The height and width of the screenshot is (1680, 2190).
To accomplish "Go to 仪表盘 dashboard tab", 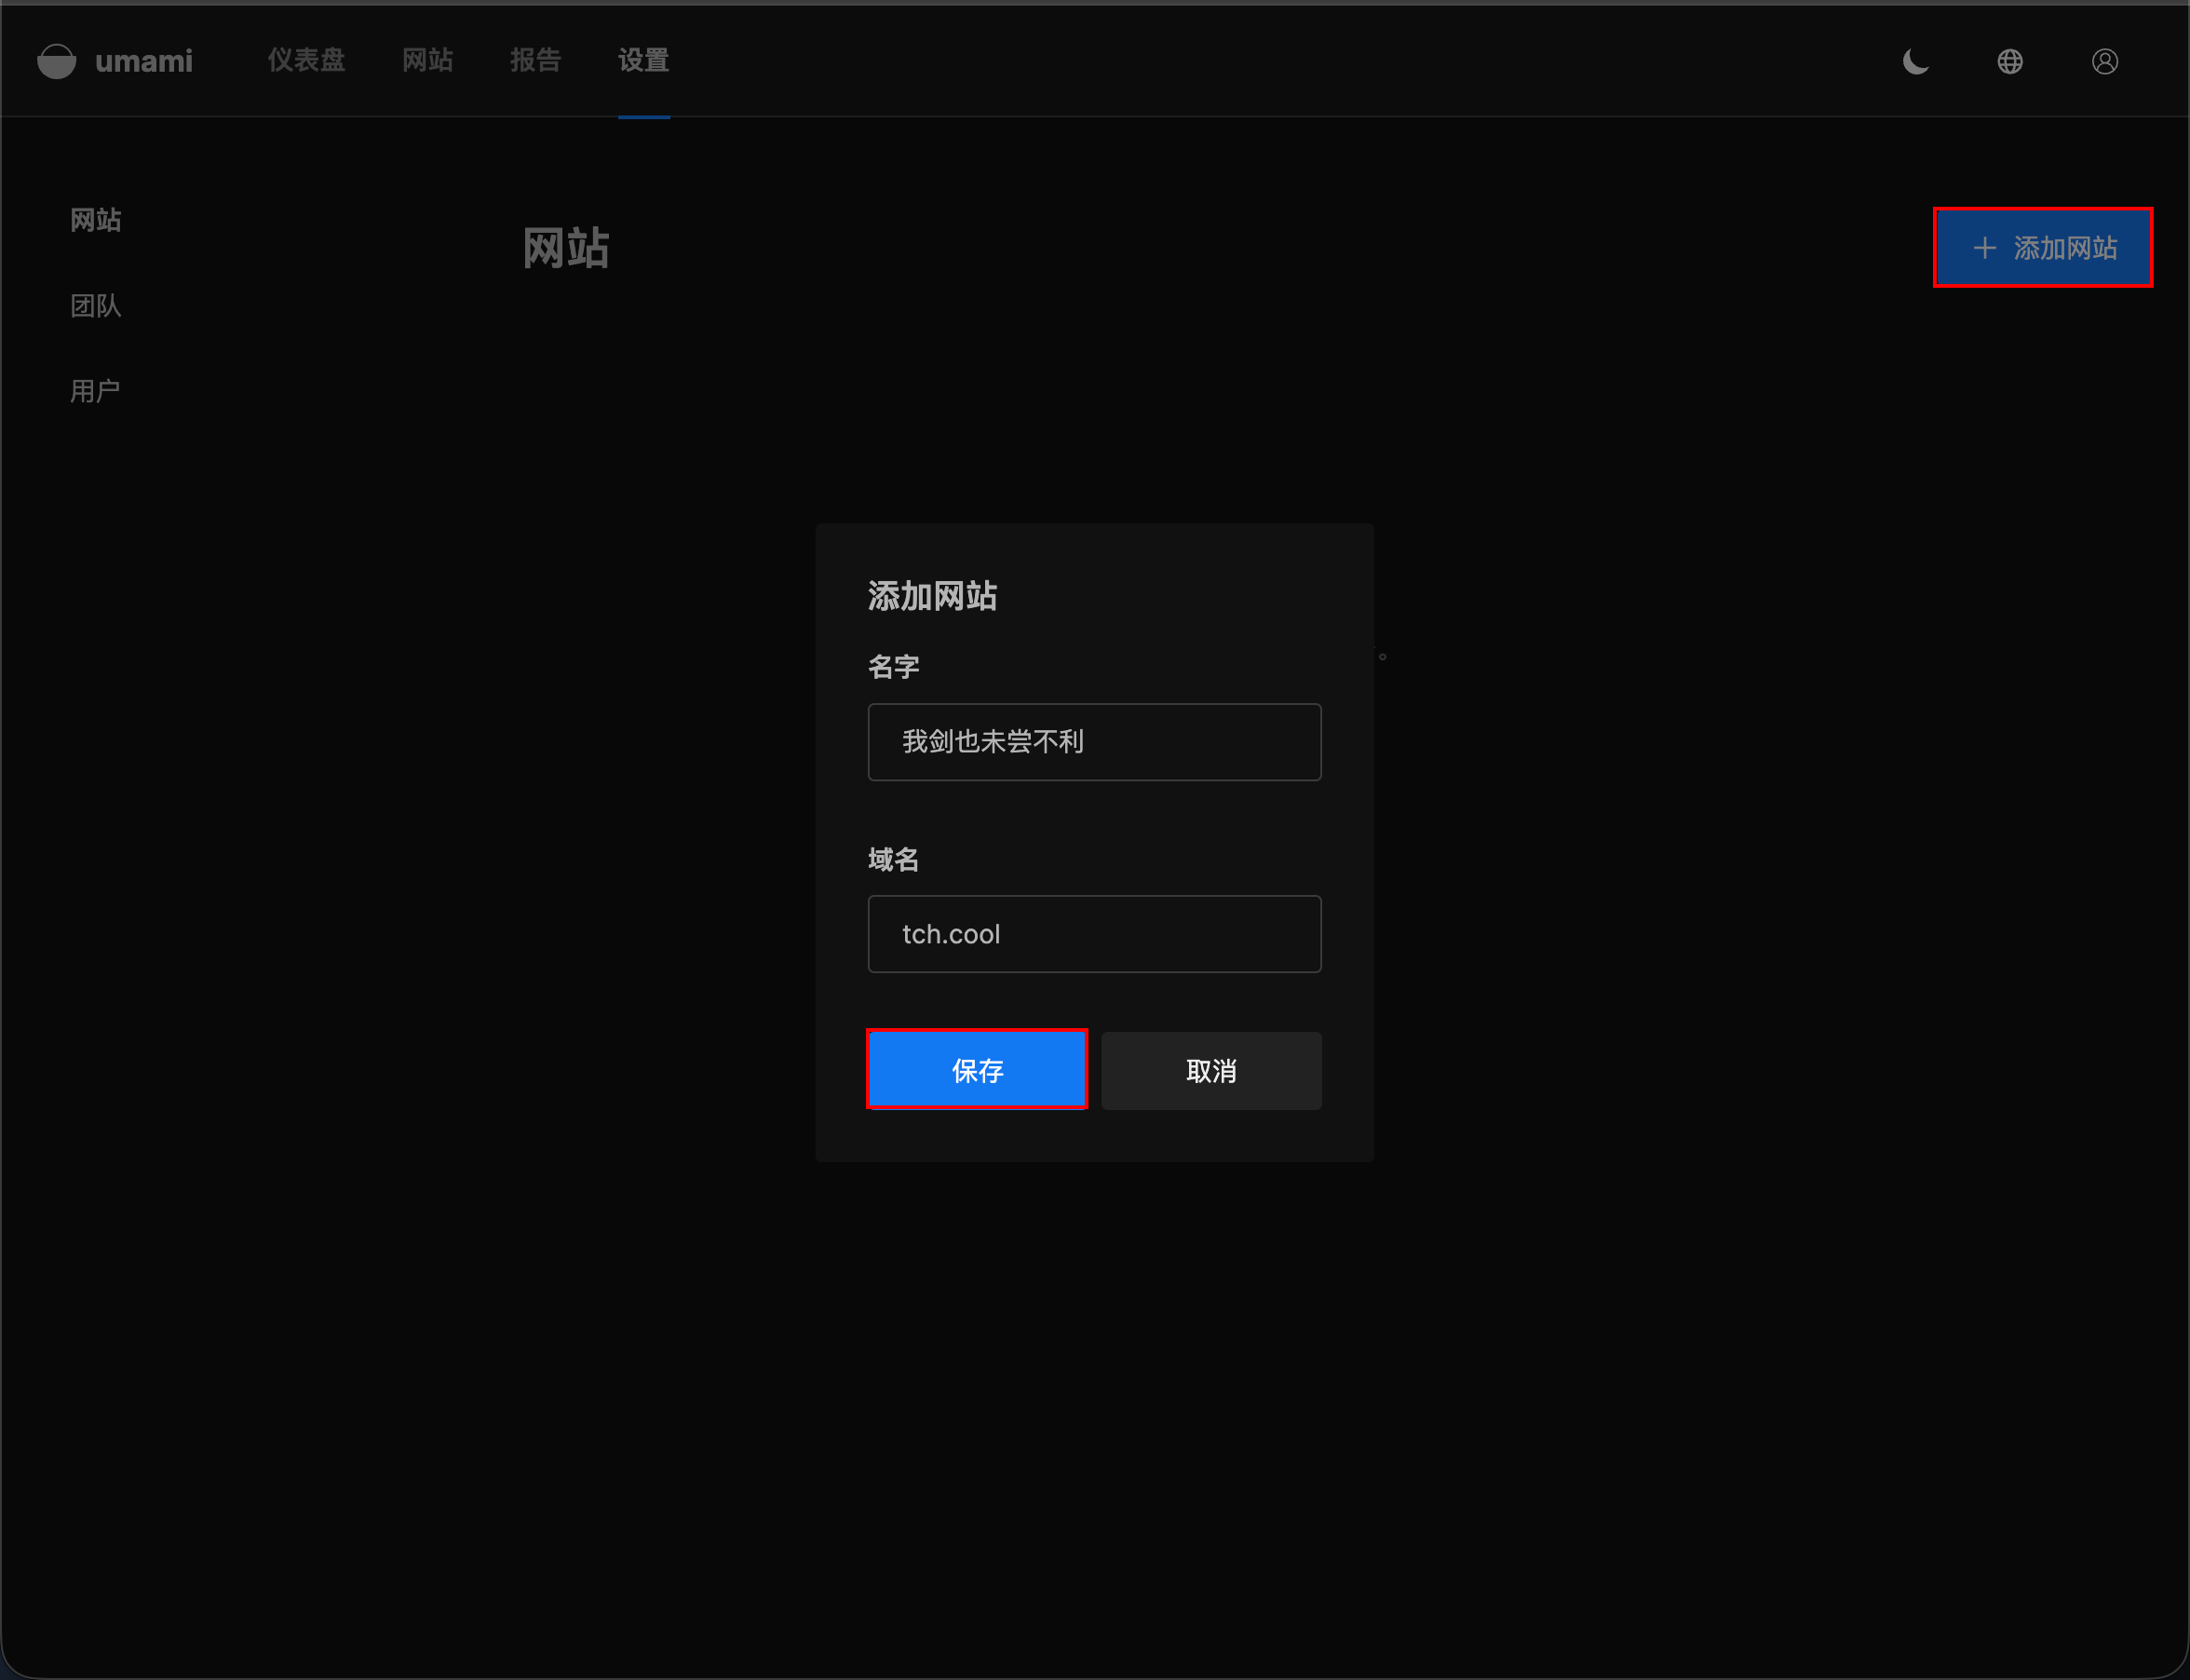I will click(x=306, y=60).
